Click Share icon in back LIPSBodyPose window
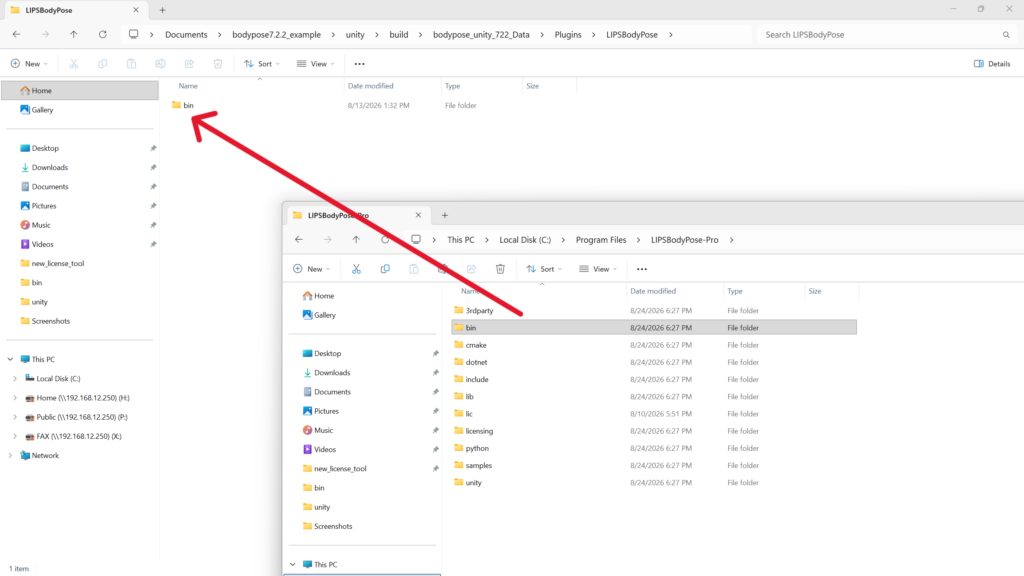 tap(189, 64)
